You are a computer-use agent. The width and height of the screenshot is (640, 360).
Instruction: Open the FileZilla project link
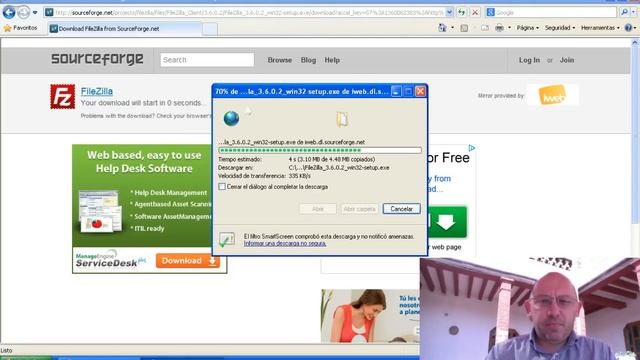click(x=97, y=91)
